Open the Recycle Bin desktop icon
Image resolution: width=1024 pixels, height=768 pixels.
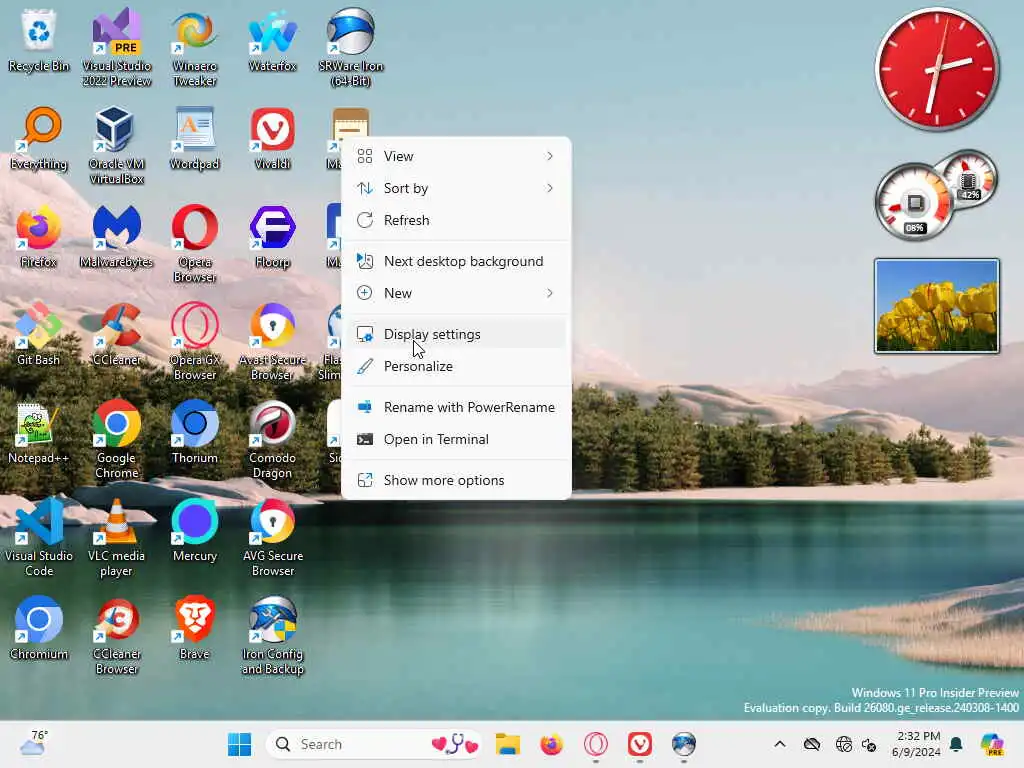tap(39, 40)
